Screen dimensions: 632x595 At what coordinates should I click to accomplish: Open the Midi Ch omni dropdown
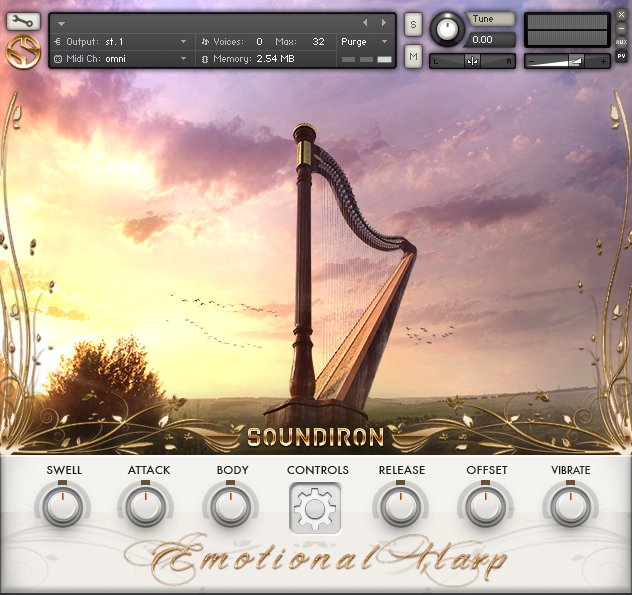pos(183,59)
